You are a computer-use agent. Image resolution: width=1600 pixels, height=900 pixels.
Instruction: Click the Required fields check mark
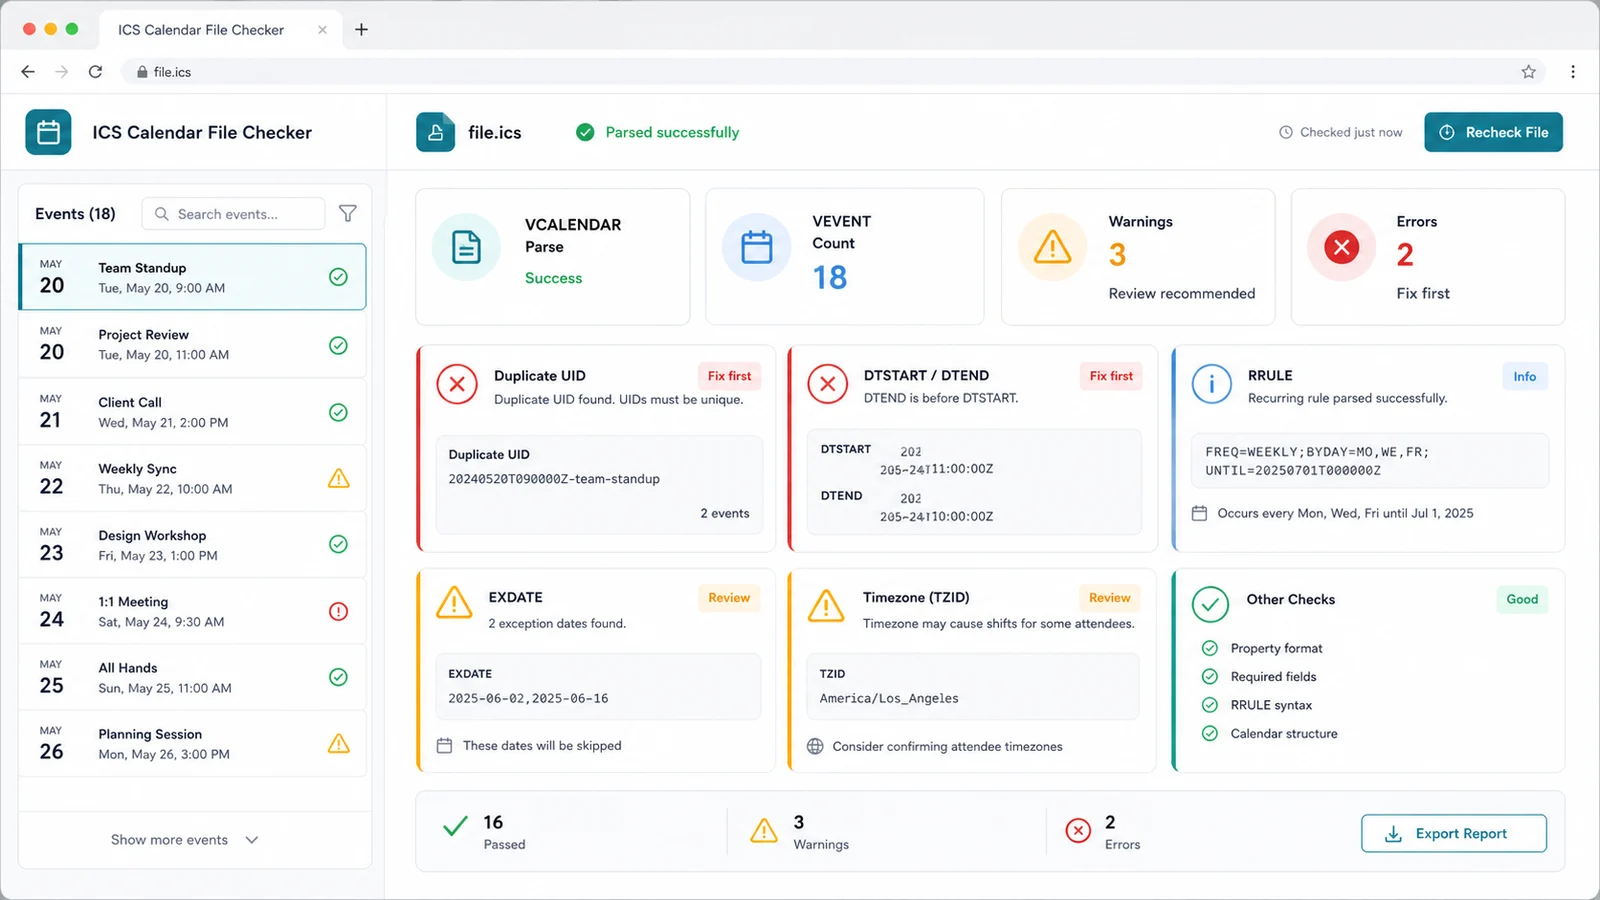(1210, 676)
